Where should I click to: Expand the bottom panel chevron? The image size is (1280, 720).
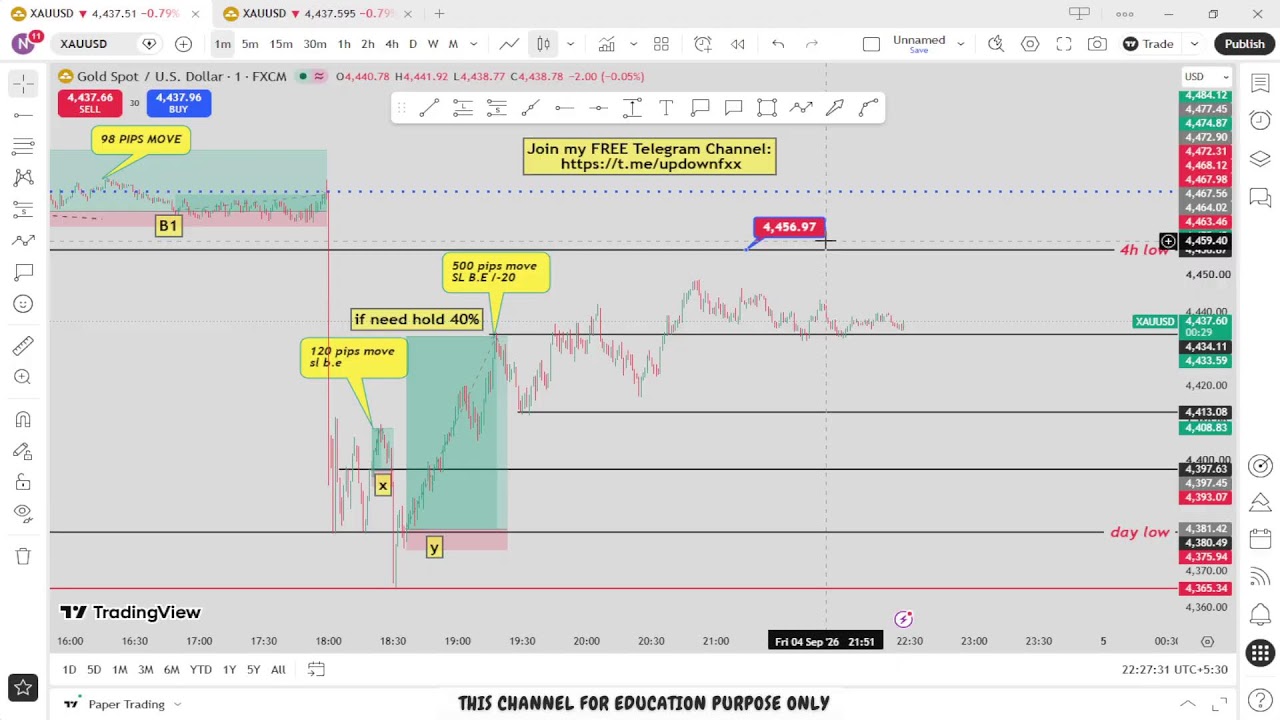point(1188,704)
